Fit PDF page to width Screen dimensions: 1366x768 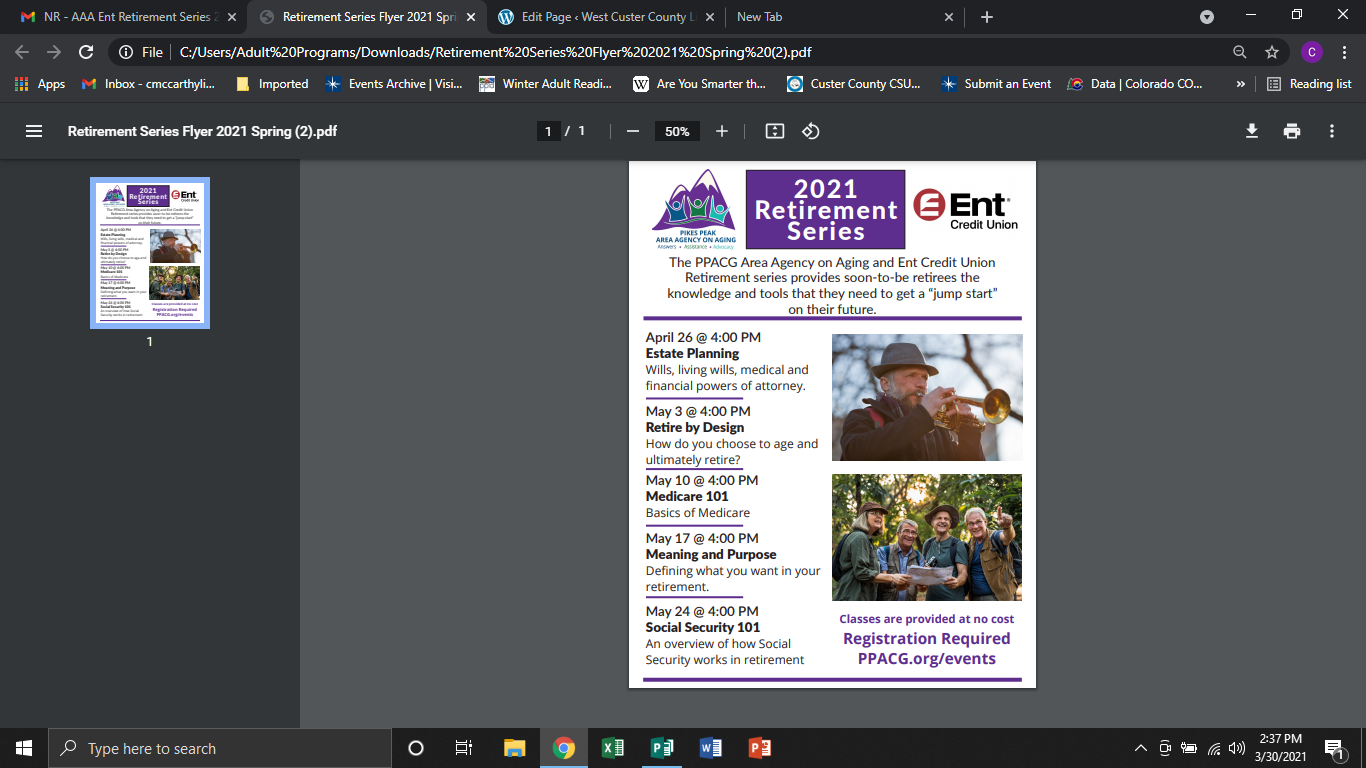[x=774, y=131]
